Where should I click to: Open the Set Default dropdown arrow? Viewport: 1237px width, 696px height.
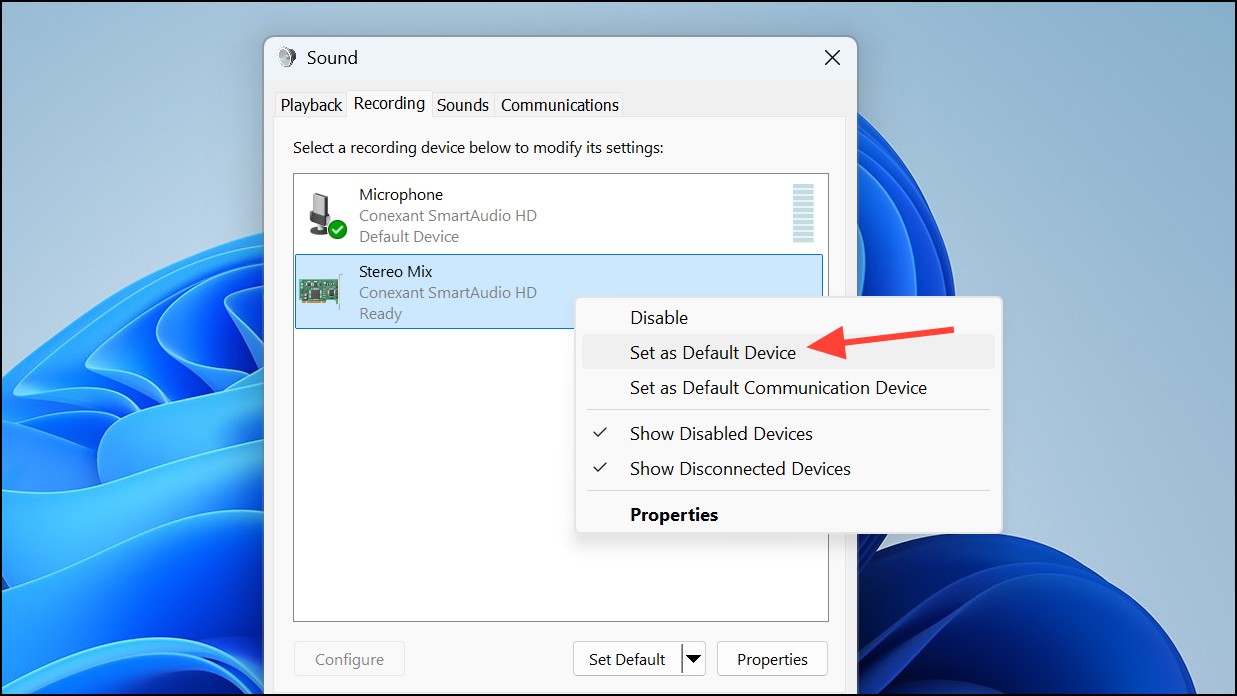pyautogui.click(x=693, y=658)
